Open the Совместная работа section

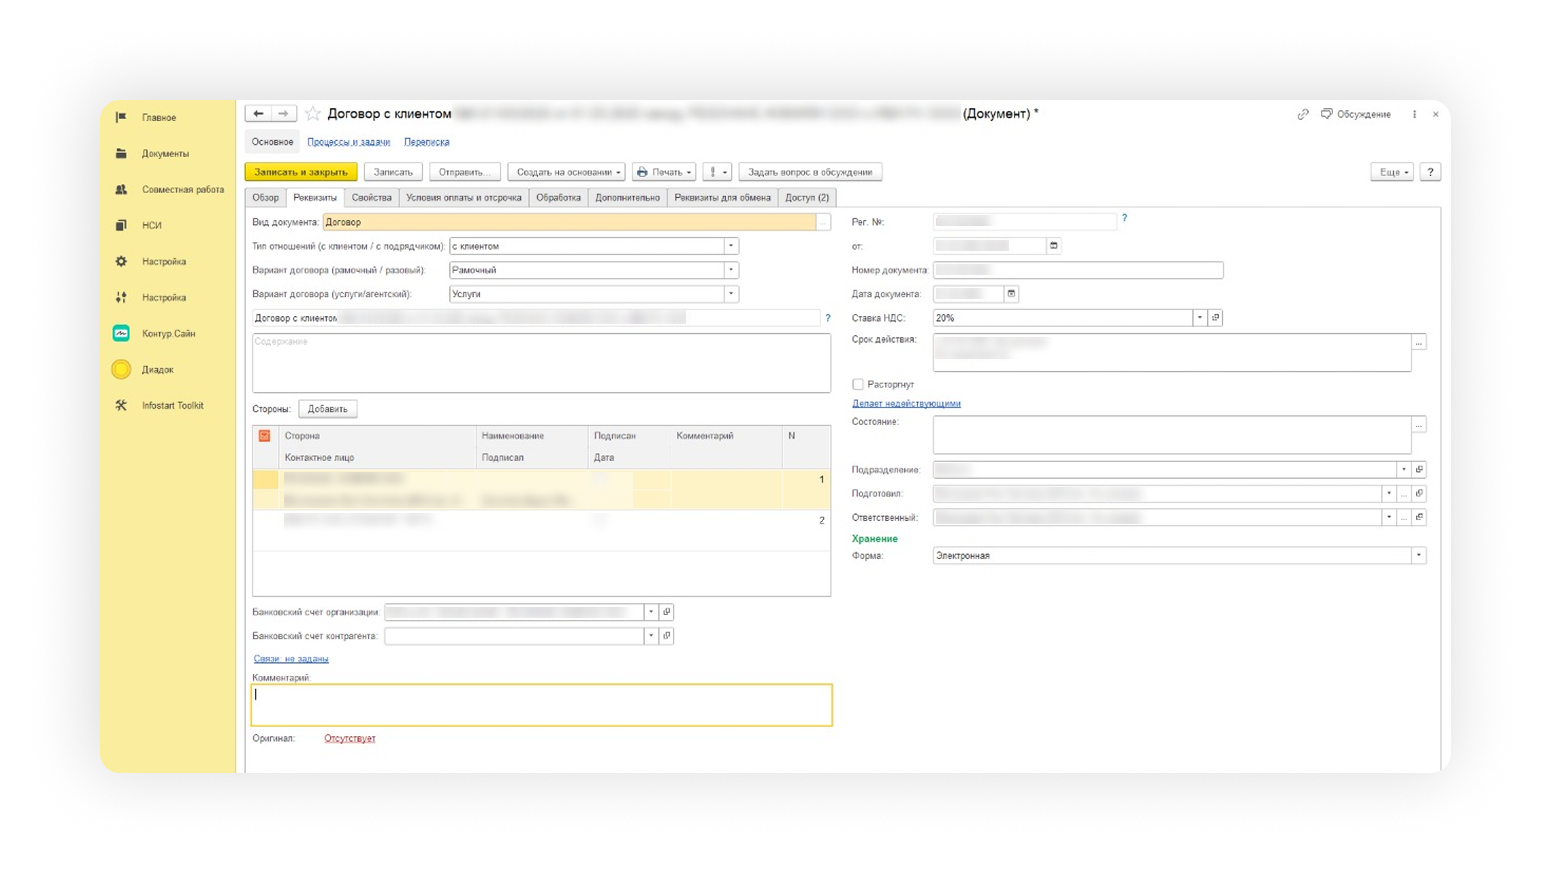(182, 190)
